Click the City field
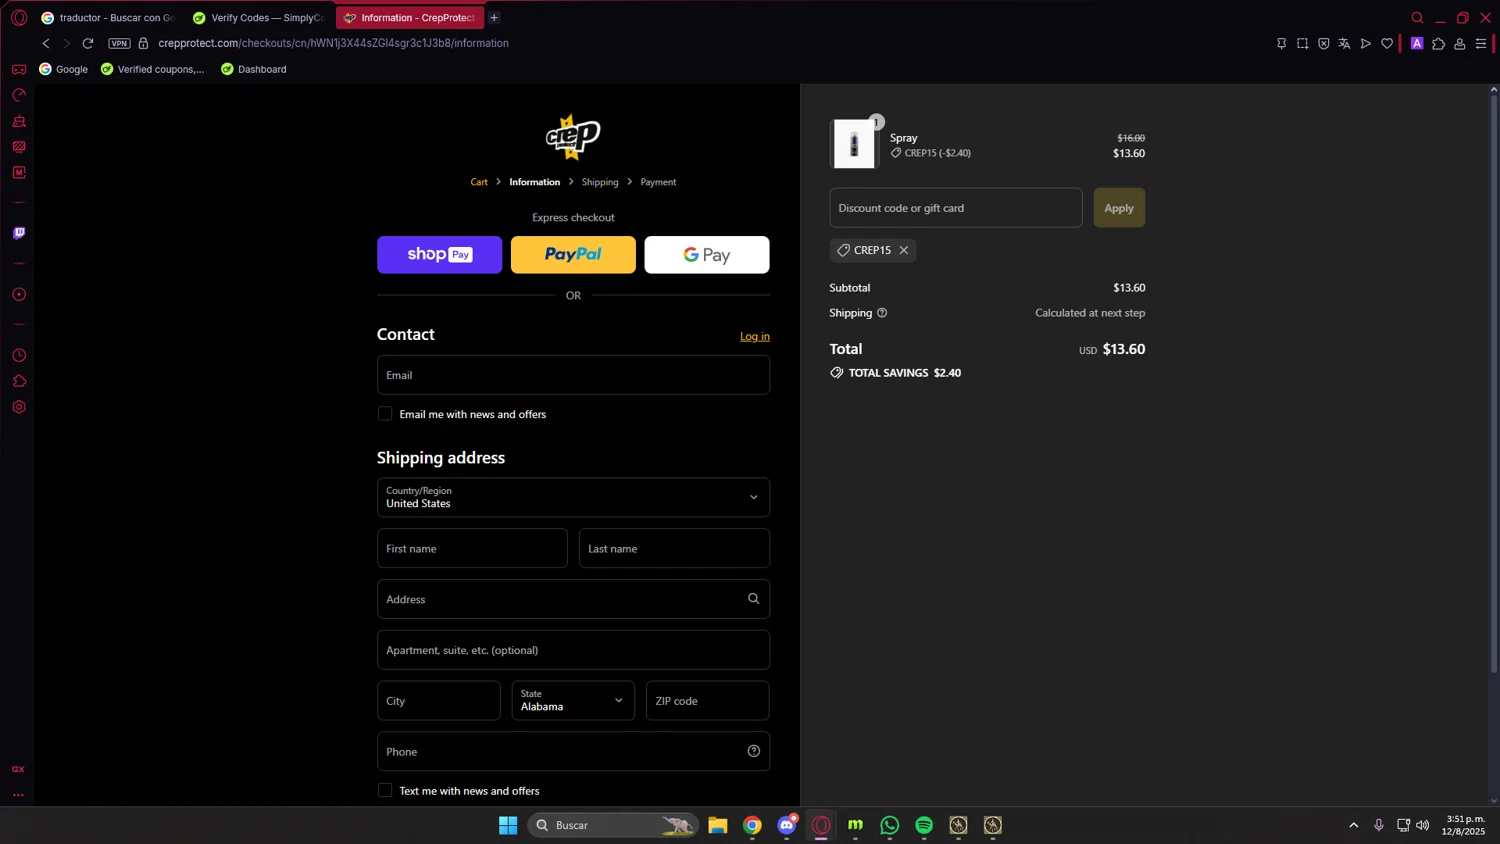 tap(438, 701)
